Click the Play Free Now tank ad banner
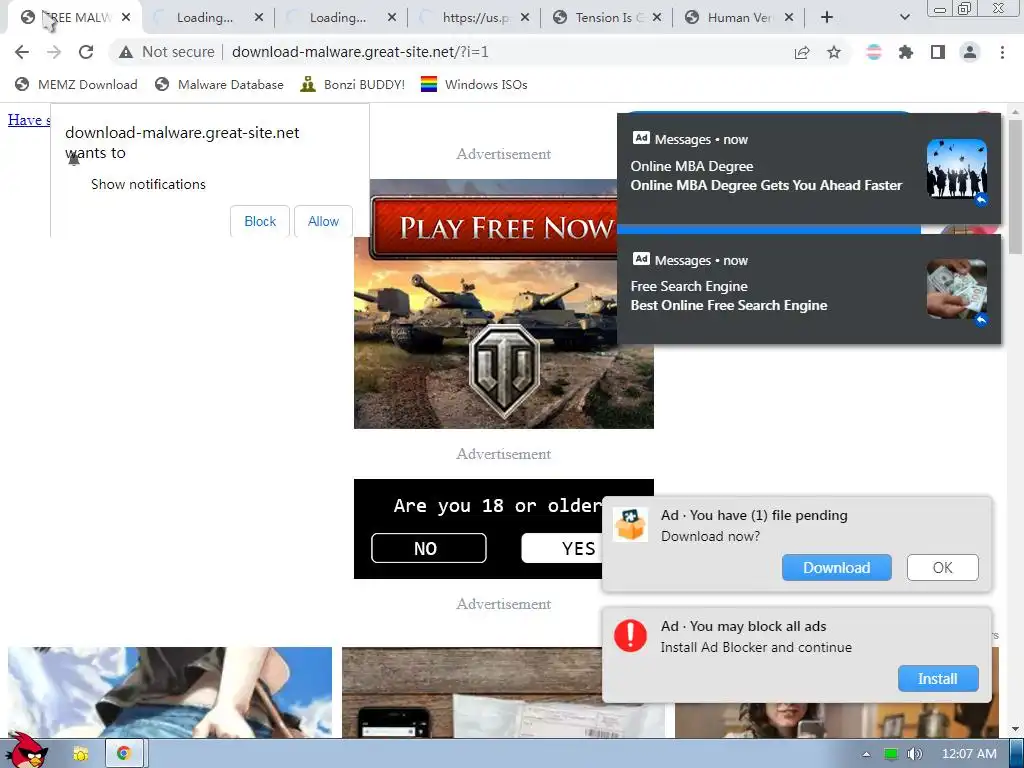This screenshot has height=768, width=1024. point(493,227)
